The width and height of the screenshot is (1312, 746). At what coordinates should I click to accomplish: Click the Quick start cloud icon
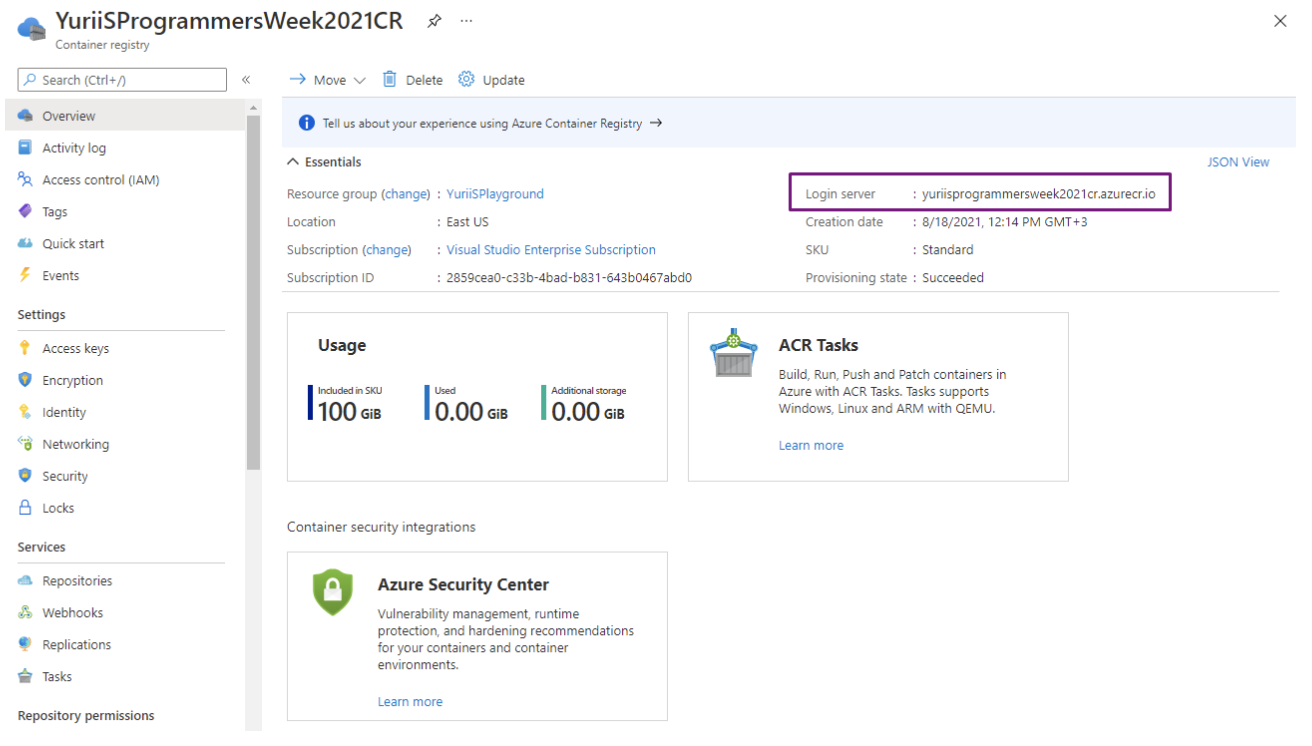pos(25,243)
